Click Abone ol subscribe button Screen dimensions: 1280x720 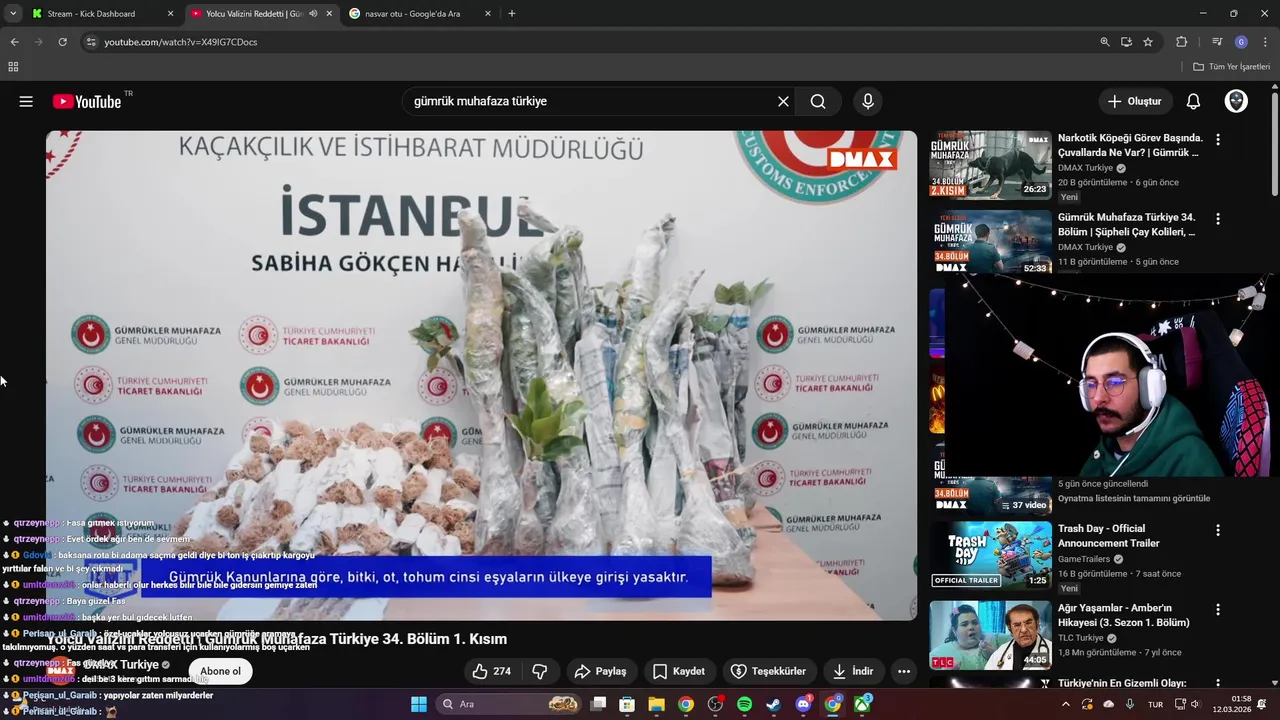tap(220, 671)
